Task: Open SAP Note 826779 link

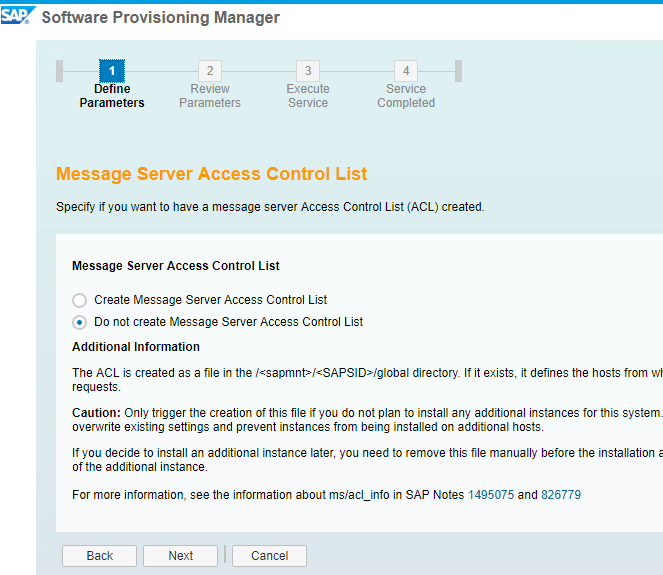Action: (561, 495)
